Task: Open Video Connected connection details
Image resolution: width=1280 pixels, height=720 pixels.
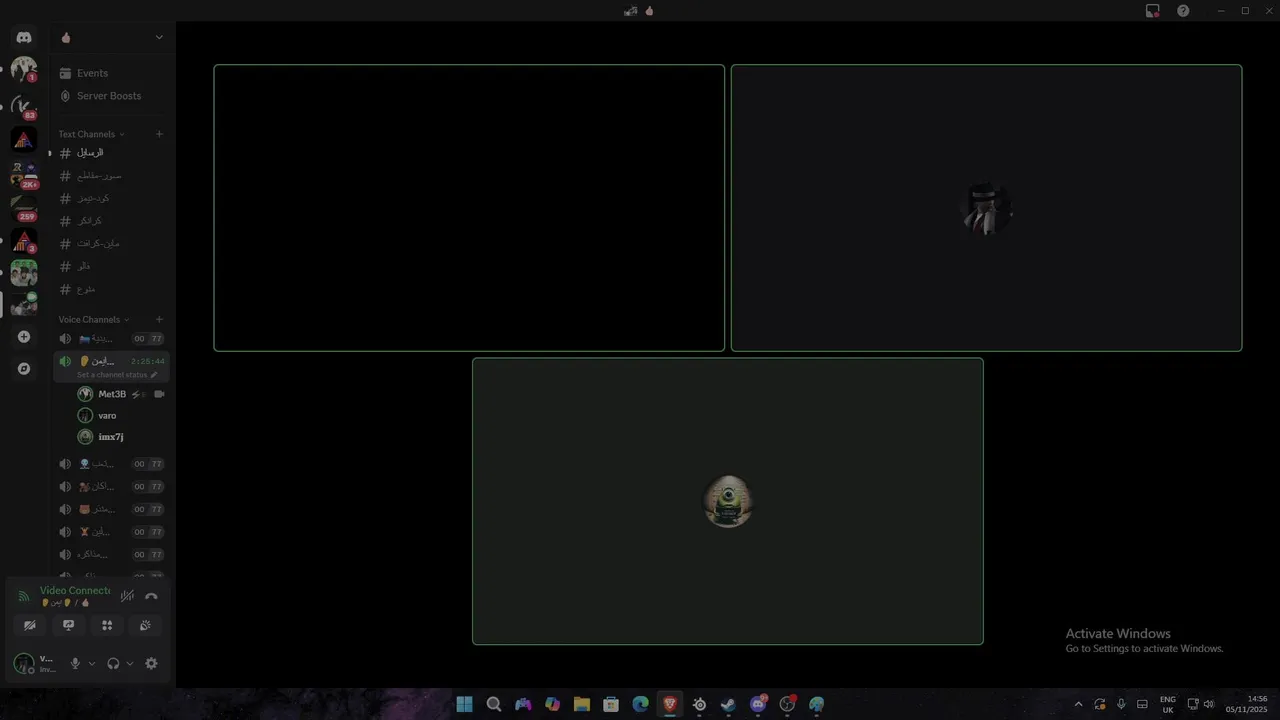Action: click(75, 591)
